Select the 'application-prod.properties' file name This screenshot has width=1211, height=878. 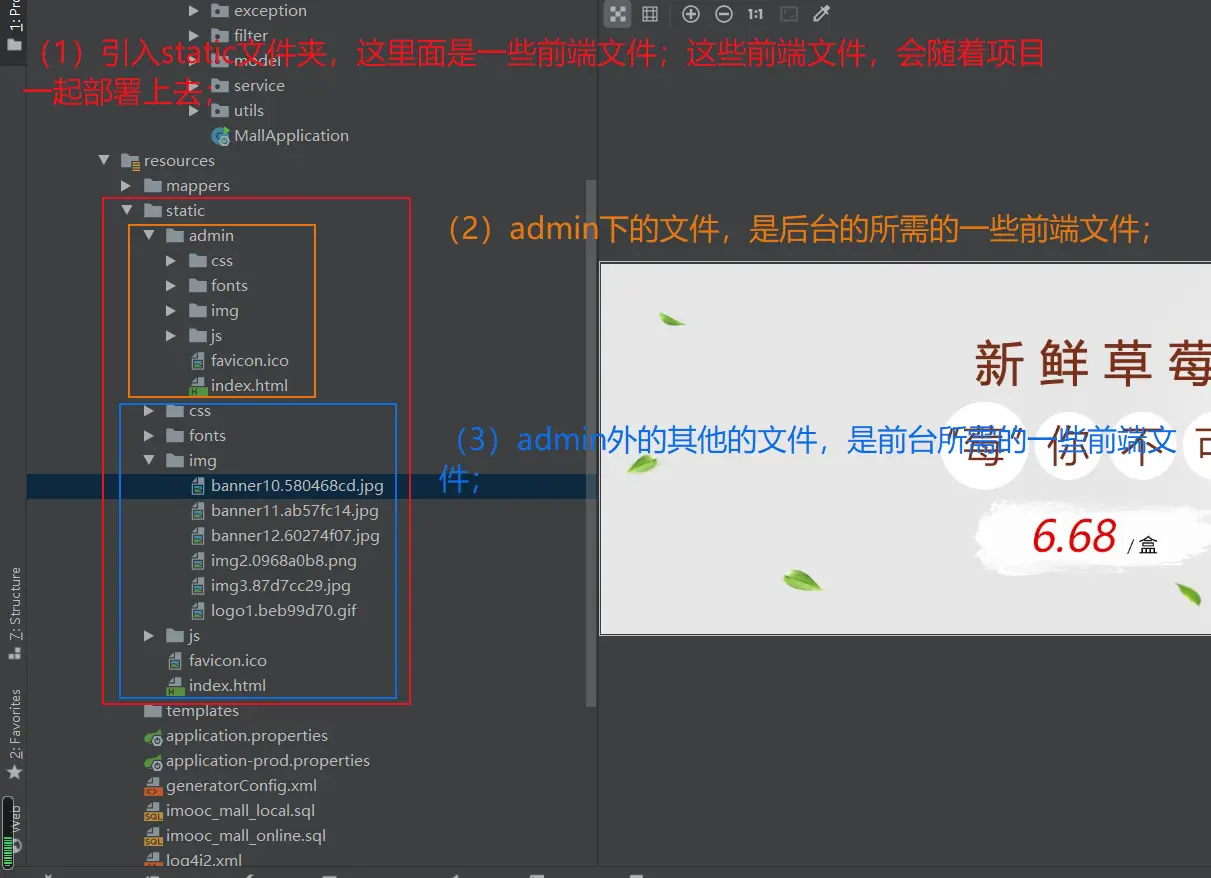pyautogui.click(x=268, y=761)
